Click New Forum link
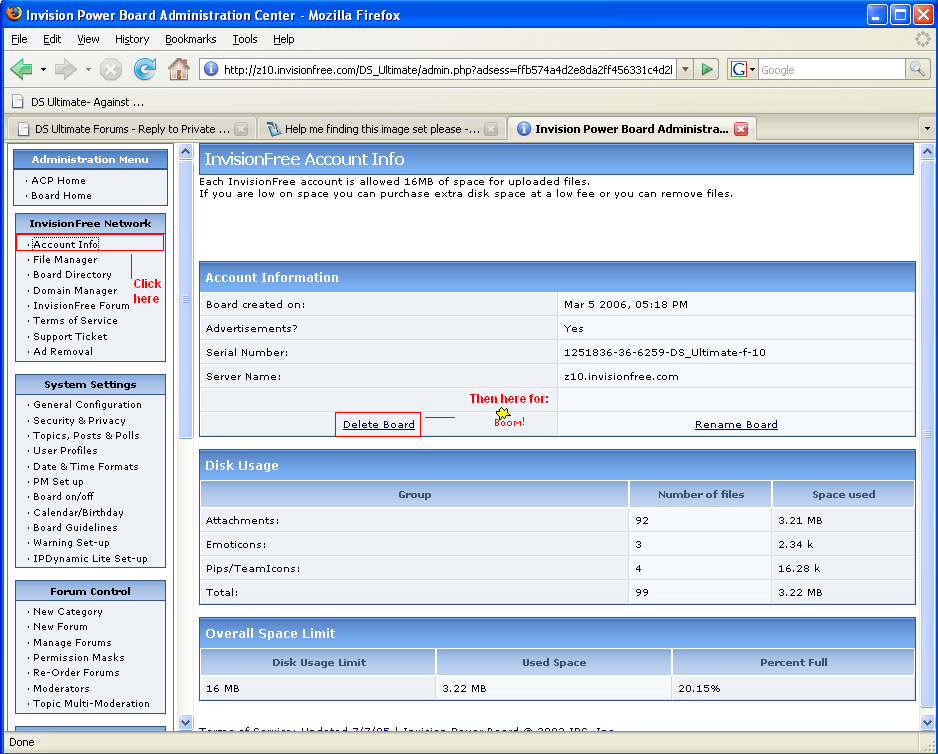Screen dimensions: 938x754 click(x=60, y=627)
